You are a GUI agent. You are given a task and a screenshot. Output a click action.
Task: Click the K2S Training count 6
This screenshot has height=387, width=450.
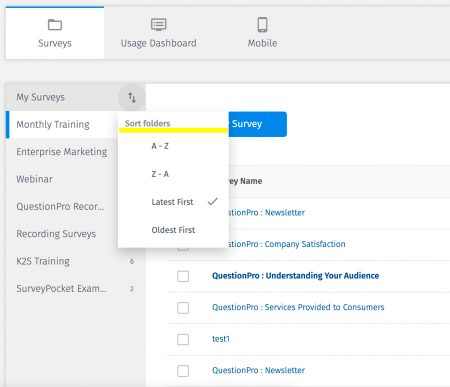coord(132,261)
